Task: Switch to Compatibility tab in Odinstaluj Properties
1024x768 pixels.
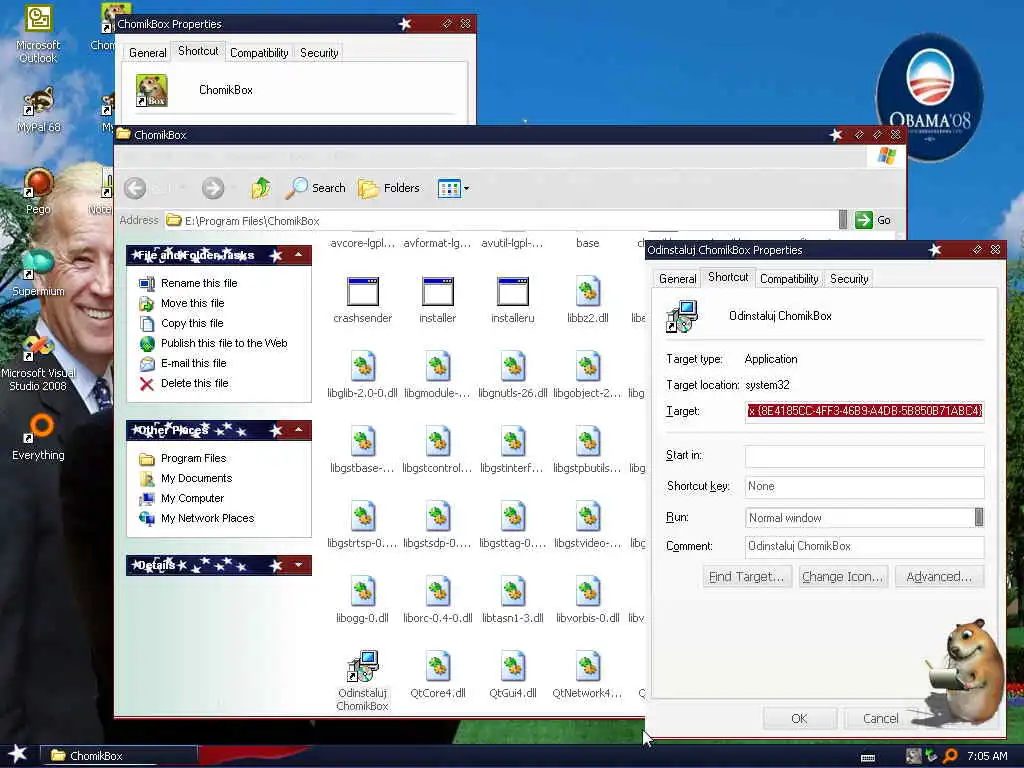Action: coord(789,279)
